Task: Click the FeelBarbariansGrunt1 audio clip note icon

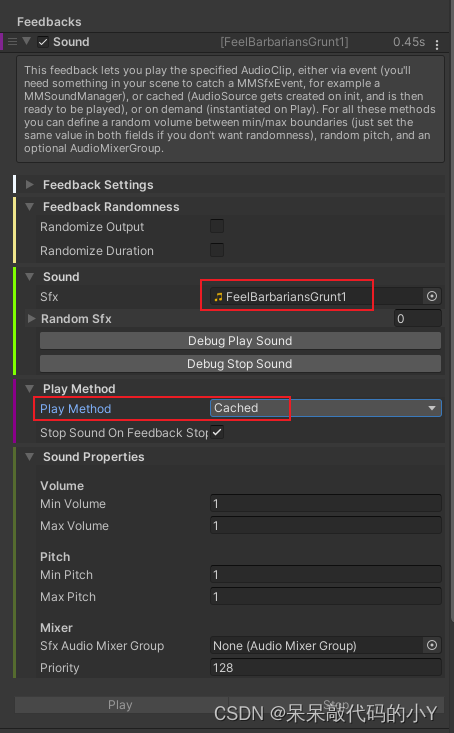Action: 218,297
